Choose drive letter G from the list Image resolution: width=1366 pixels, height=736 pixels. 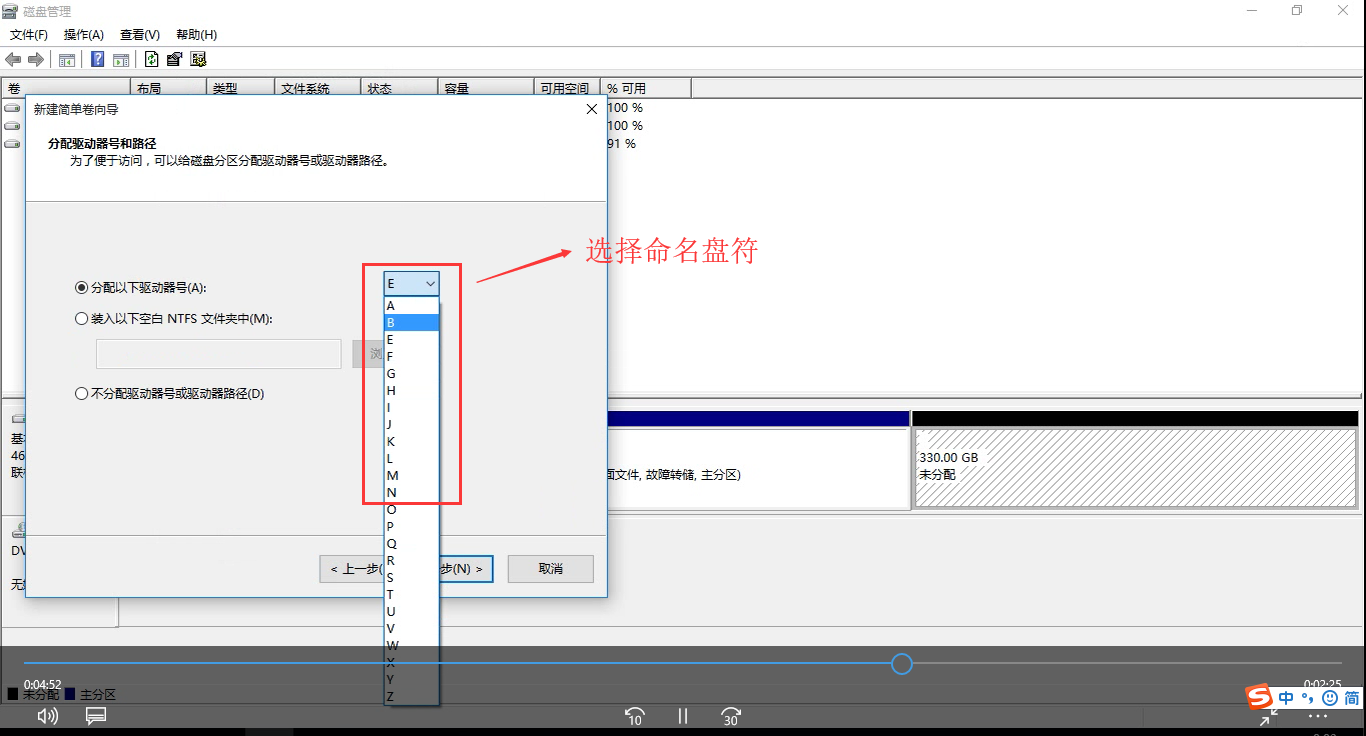point(411,374)
